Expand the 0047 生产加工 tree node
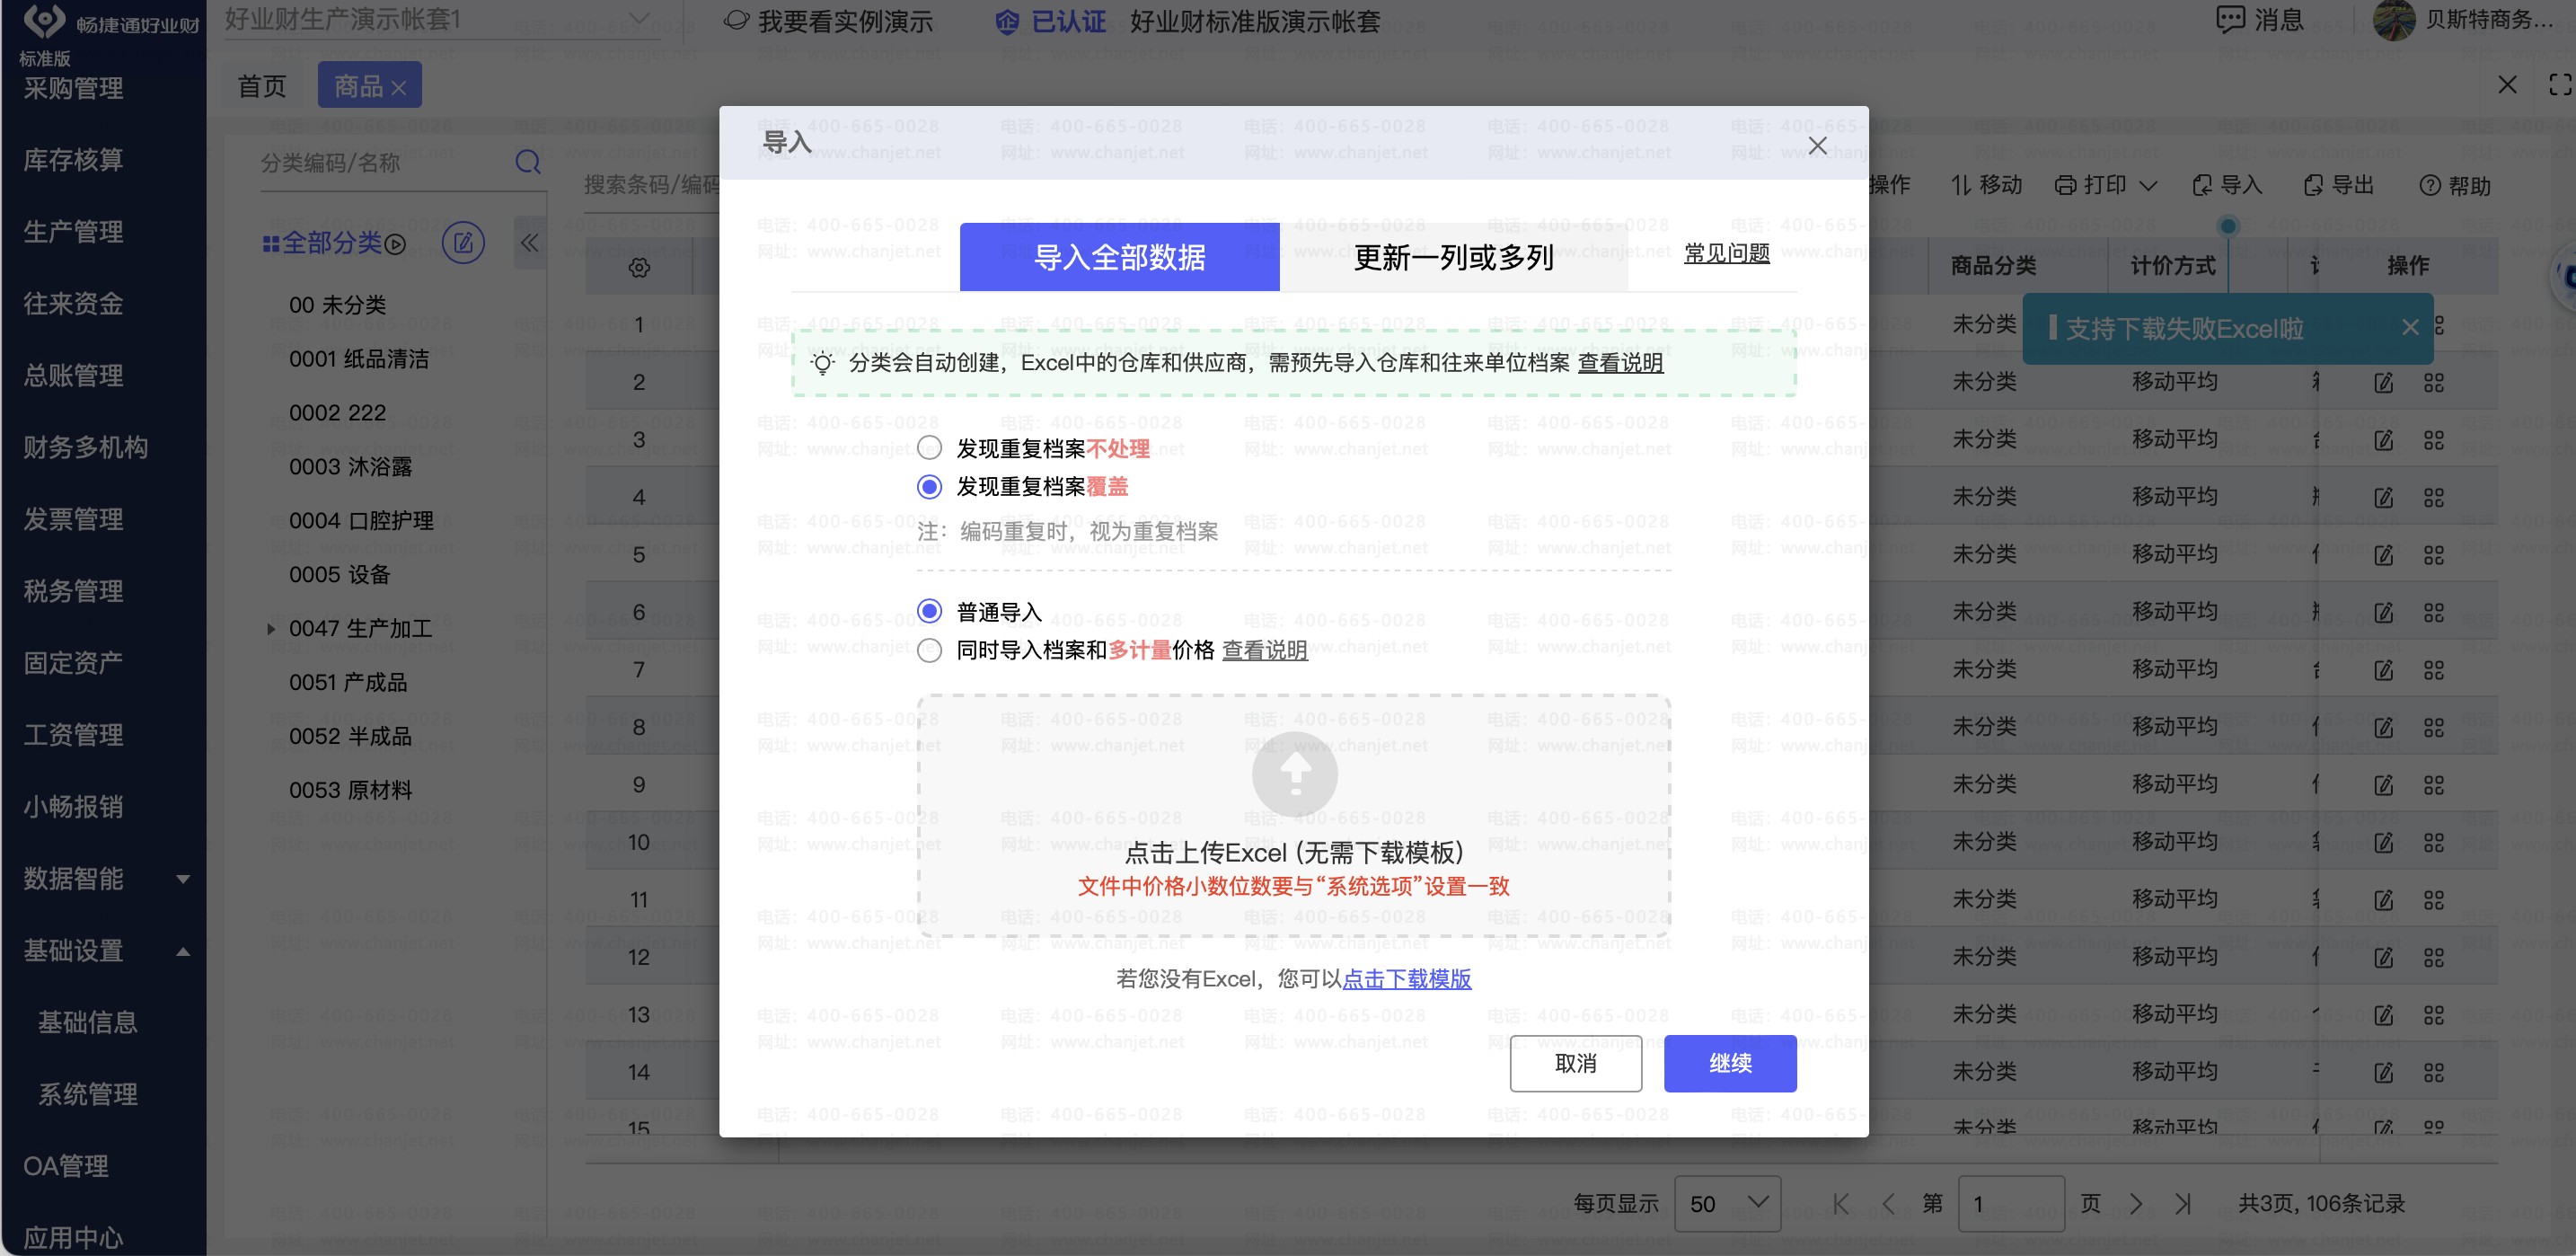This screenshot has height=1256, width=2576. (270, 629)
